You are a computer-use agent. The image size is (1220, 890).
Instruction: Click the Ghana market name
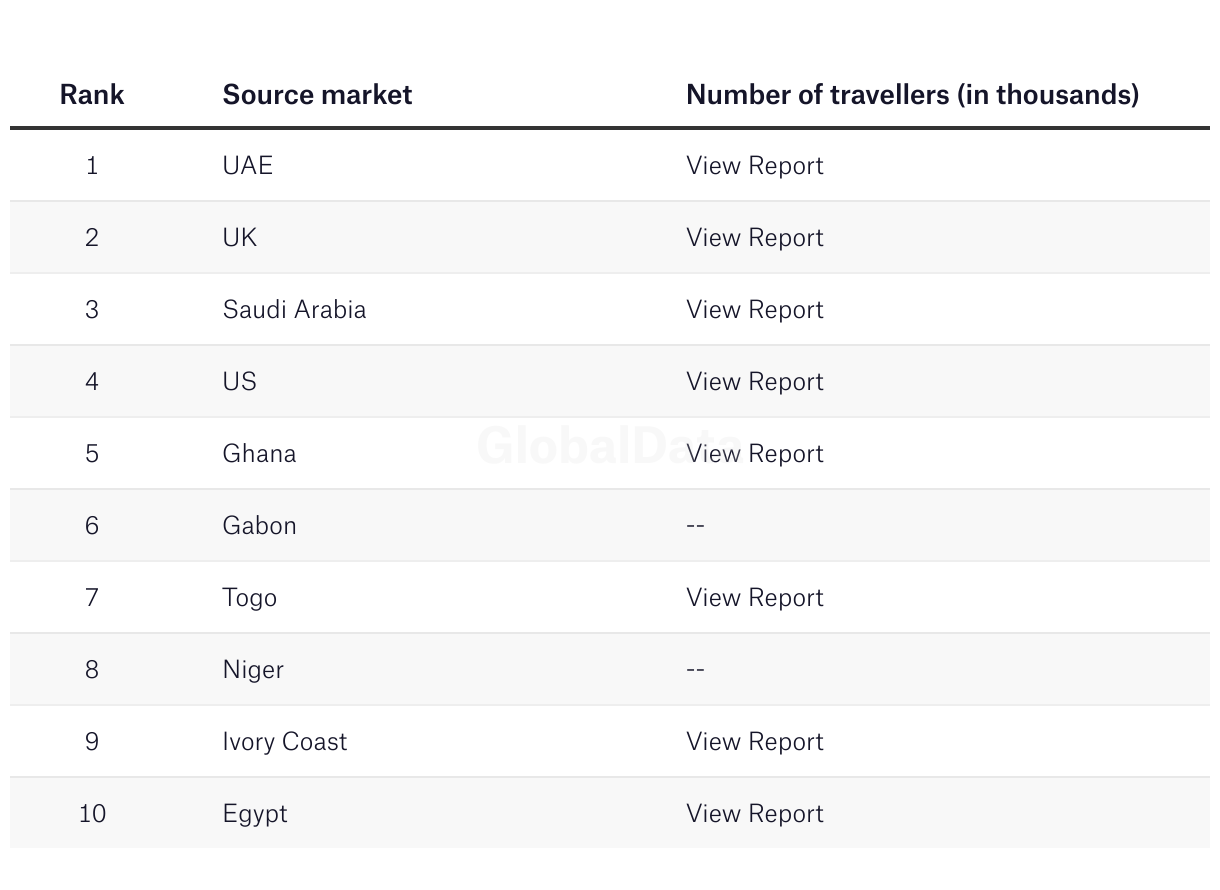[259, 454]
